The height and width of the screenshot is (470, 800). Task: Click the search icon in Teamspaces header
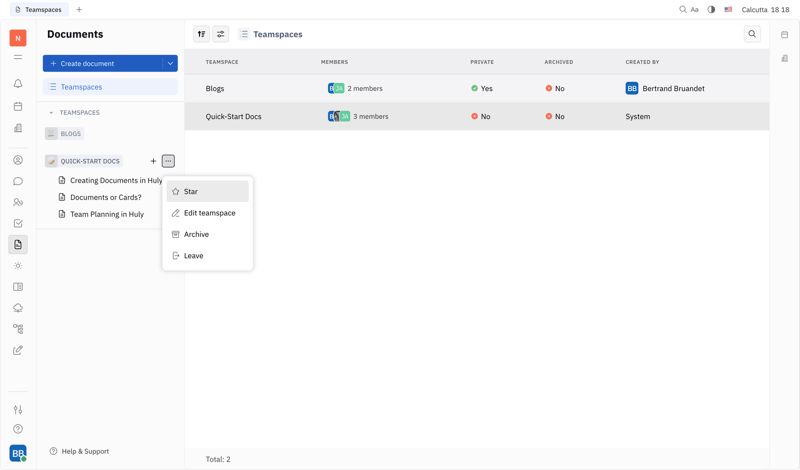(752, 34)
